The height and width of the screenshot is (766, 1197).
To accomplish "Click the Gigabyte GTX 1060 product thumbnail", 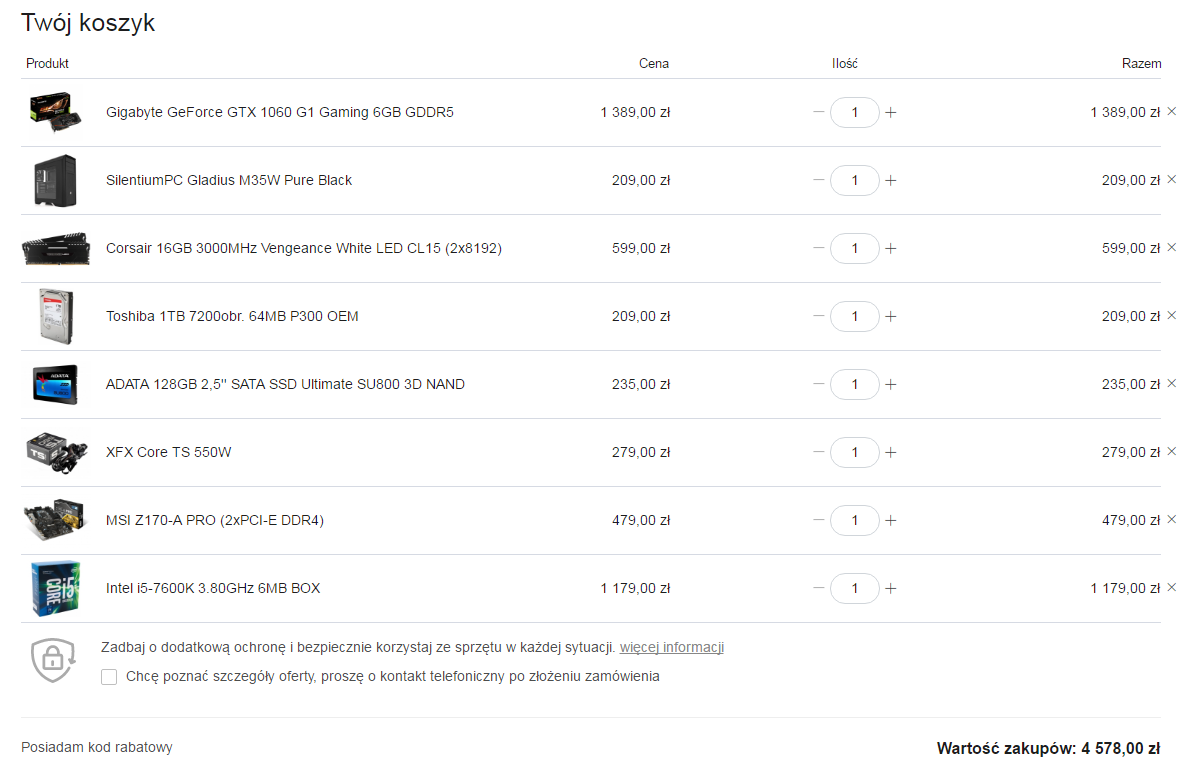I will tap(55, 112).
